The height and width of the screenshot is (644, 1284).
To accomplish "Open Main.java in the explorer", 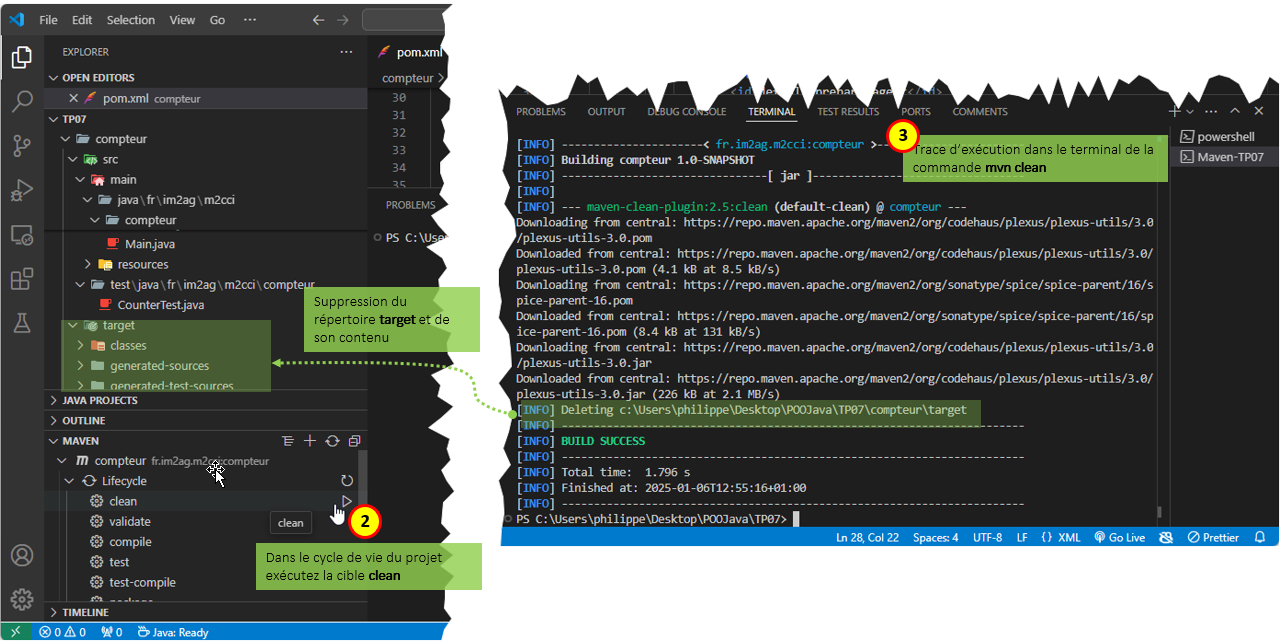I will [150, 244].
